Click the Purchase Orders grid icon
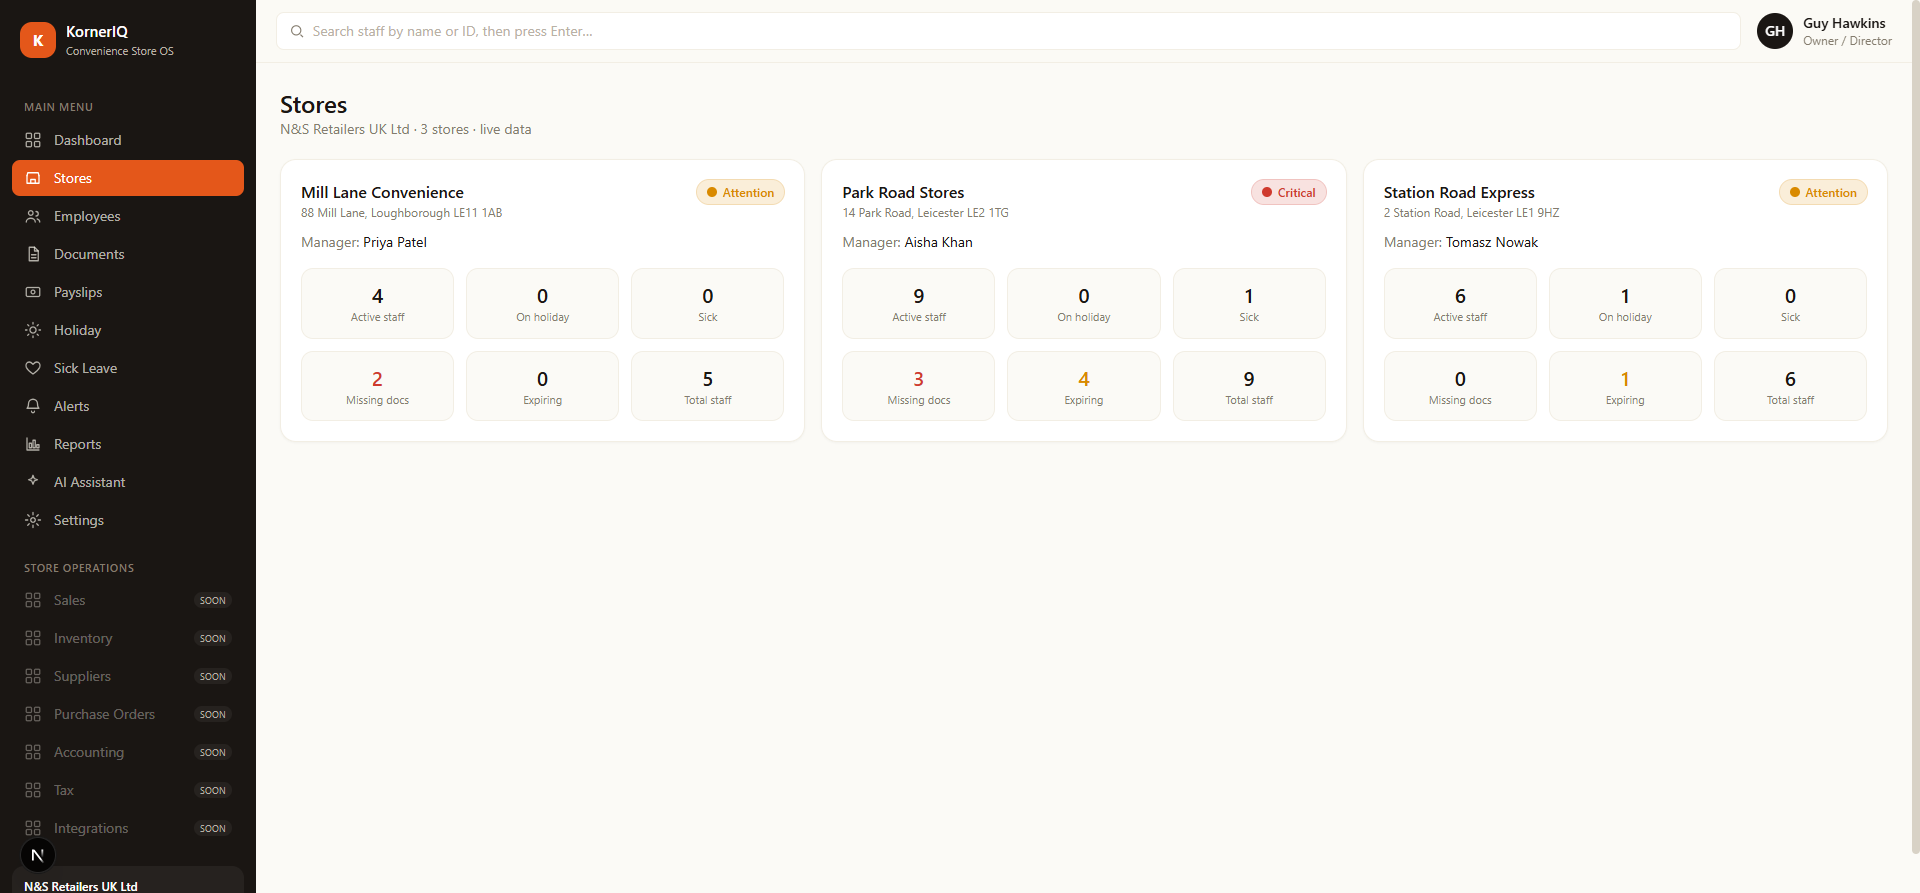 [x=33, y=714]
